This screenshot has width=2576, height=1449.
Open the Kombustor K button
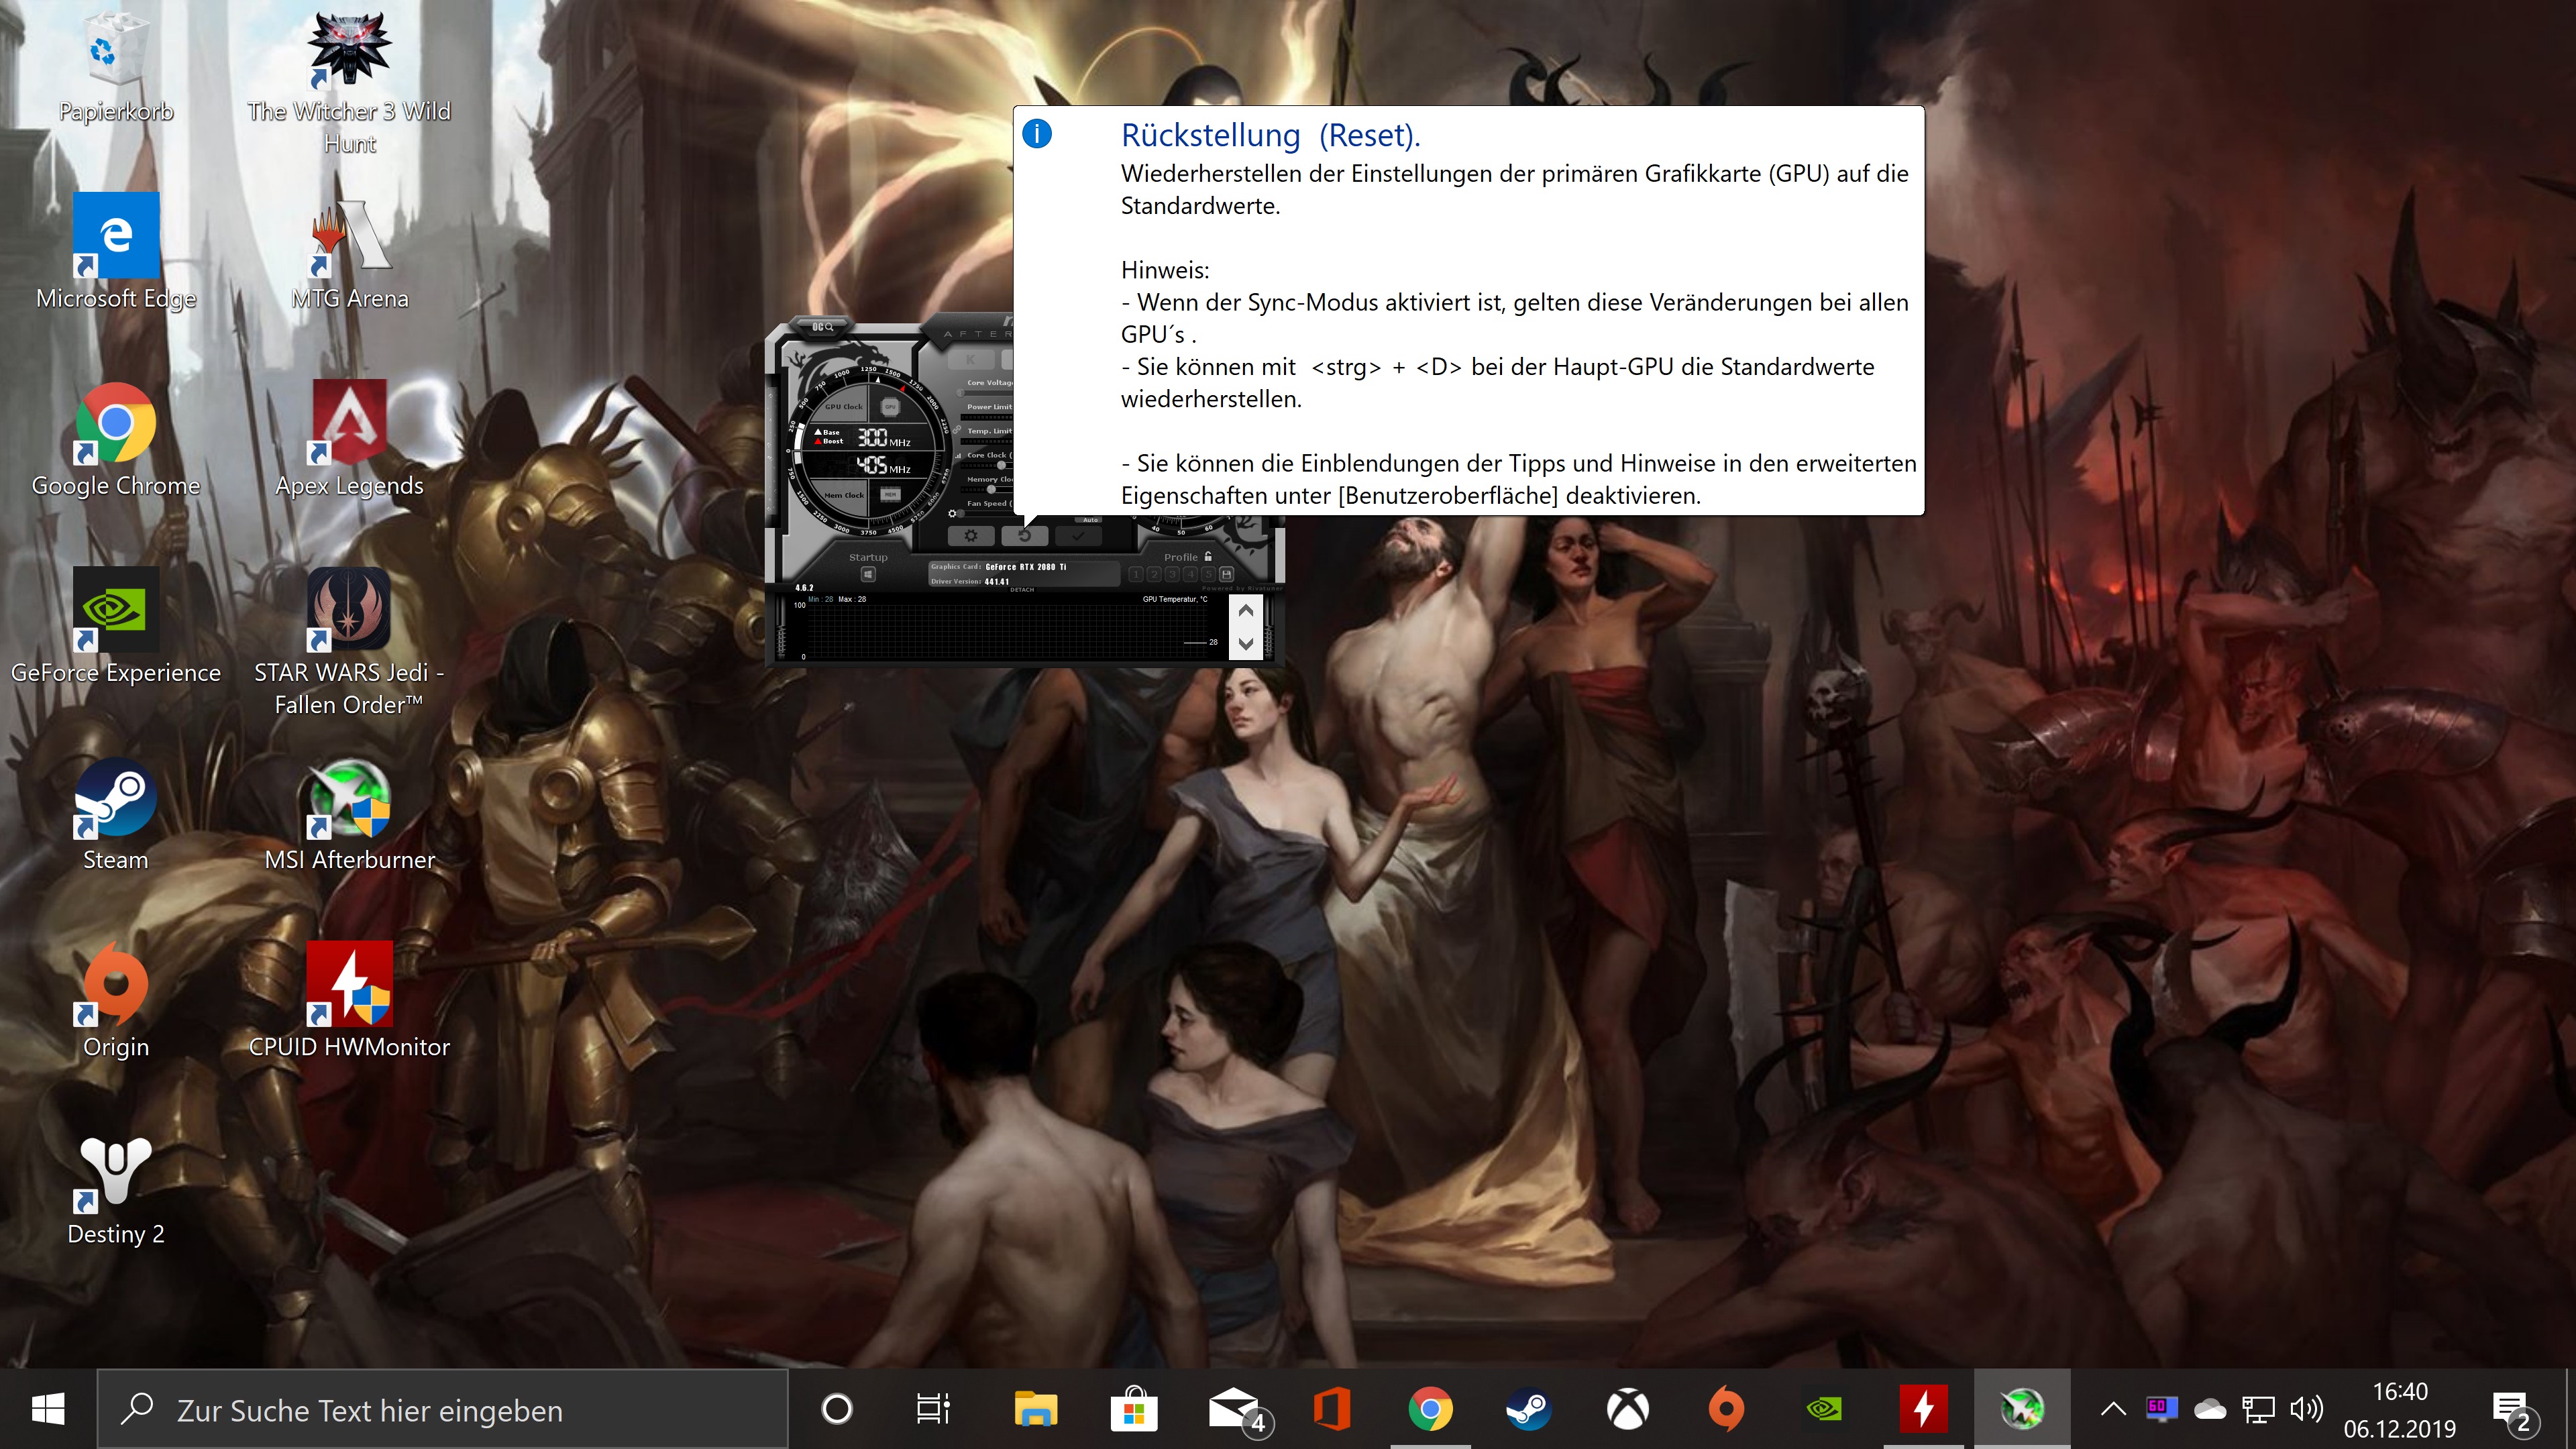(971, 360)
